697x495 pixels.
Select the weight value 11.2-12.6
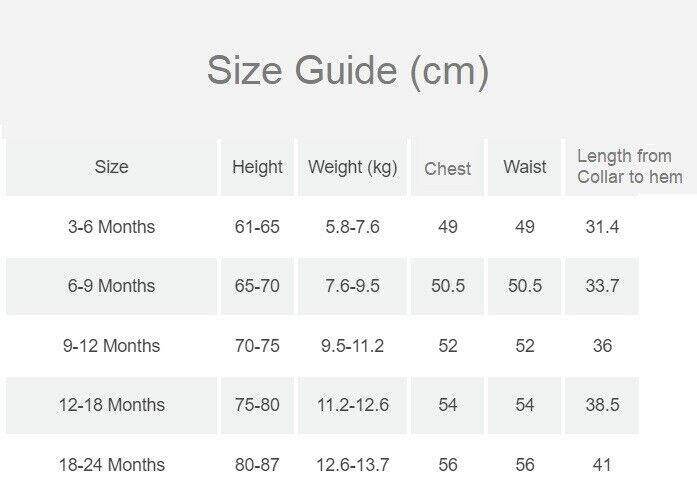353,405
